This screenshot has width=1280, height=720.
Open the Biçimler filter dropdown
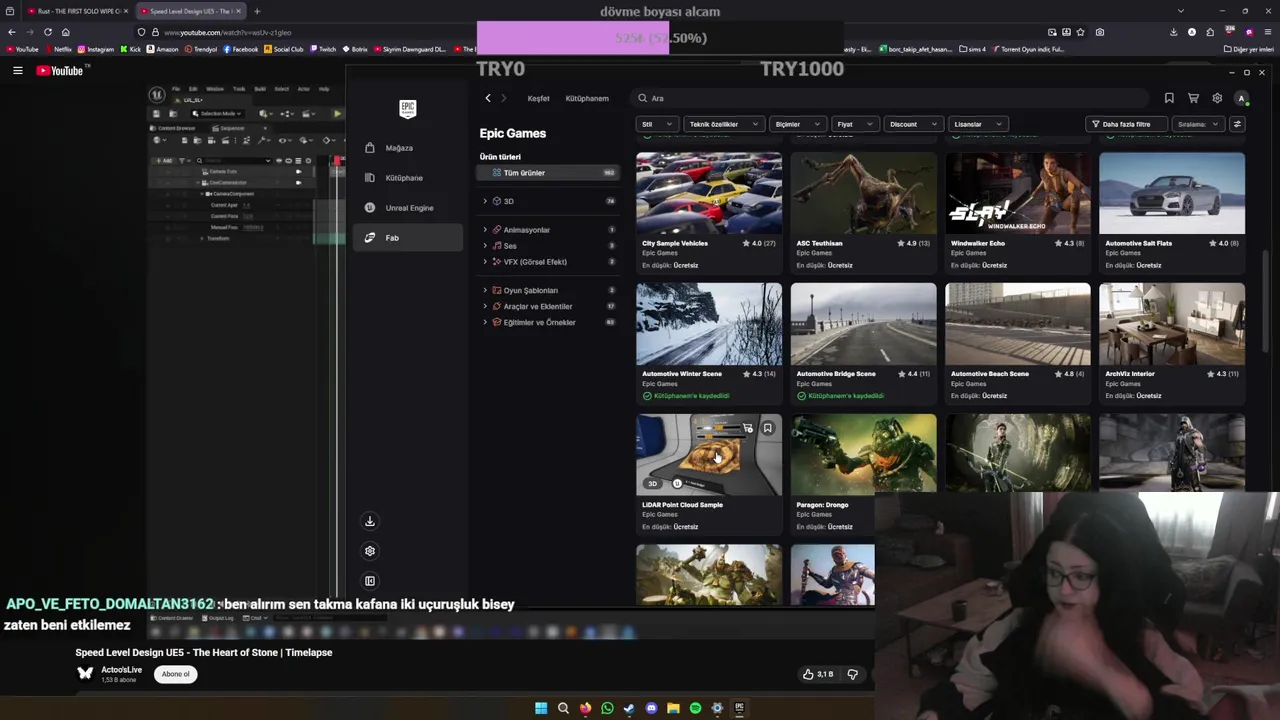click(x=797, y=124)
